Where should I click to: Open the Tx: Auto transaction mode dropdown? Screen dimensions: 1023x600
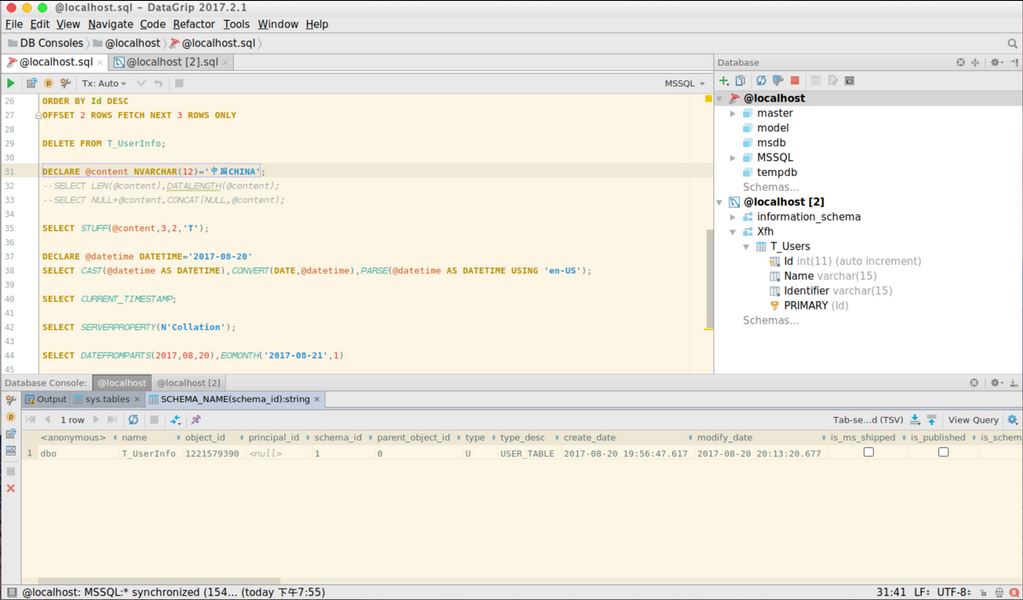point(104,84)
